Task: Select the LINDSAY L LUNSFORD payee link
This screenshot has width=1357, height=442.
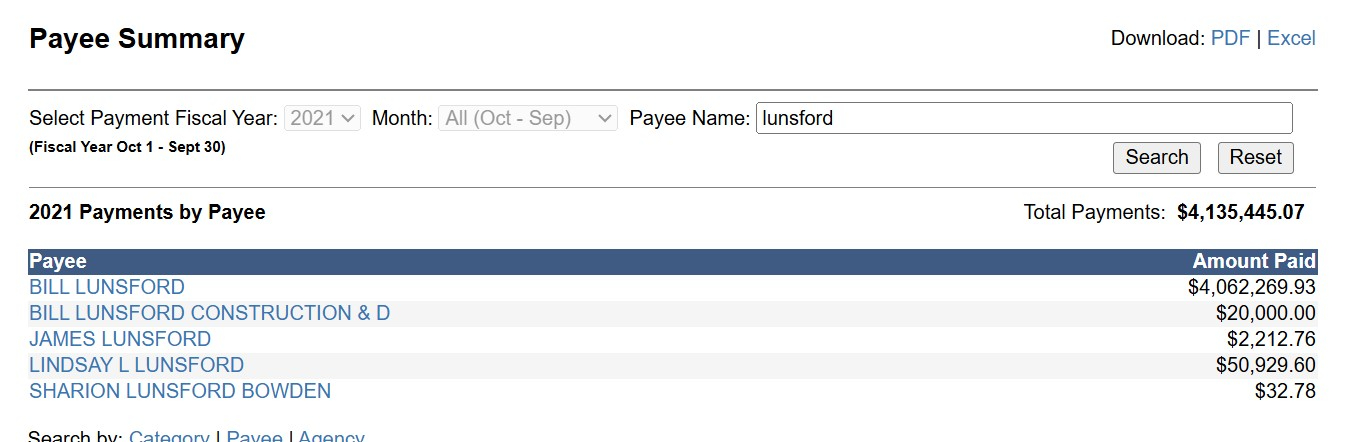Action: (136, 365)
